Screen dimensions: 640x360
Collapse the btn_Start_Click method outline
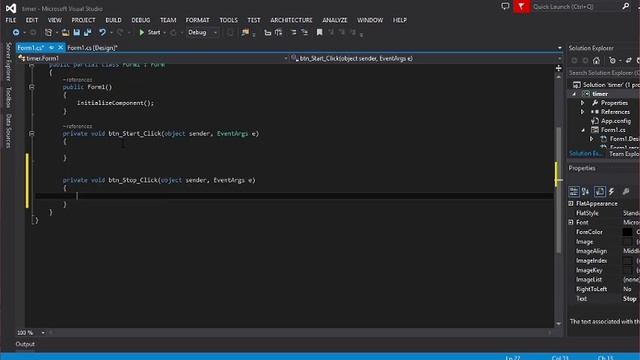click(x=31, y=133)
